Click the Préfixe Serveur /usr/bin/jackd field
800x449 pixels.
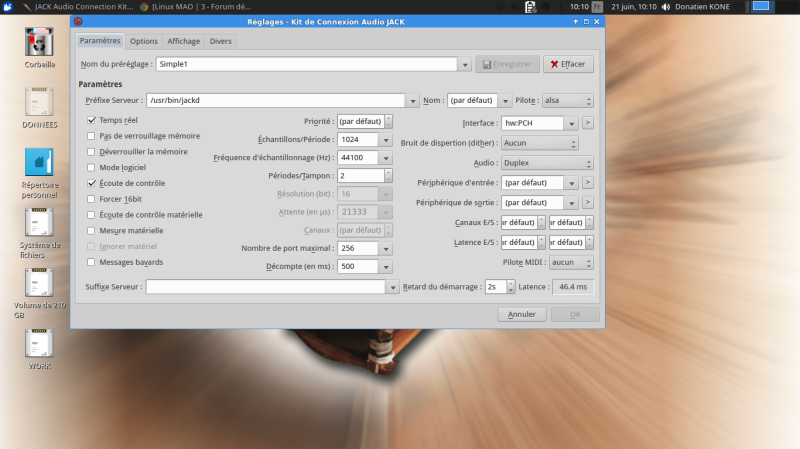276,101
